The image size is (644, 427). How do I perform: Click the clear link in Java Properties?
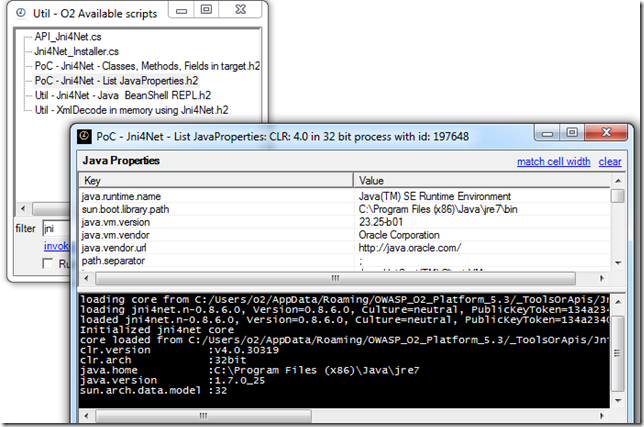pyautogui.click(x=610, y=161)
